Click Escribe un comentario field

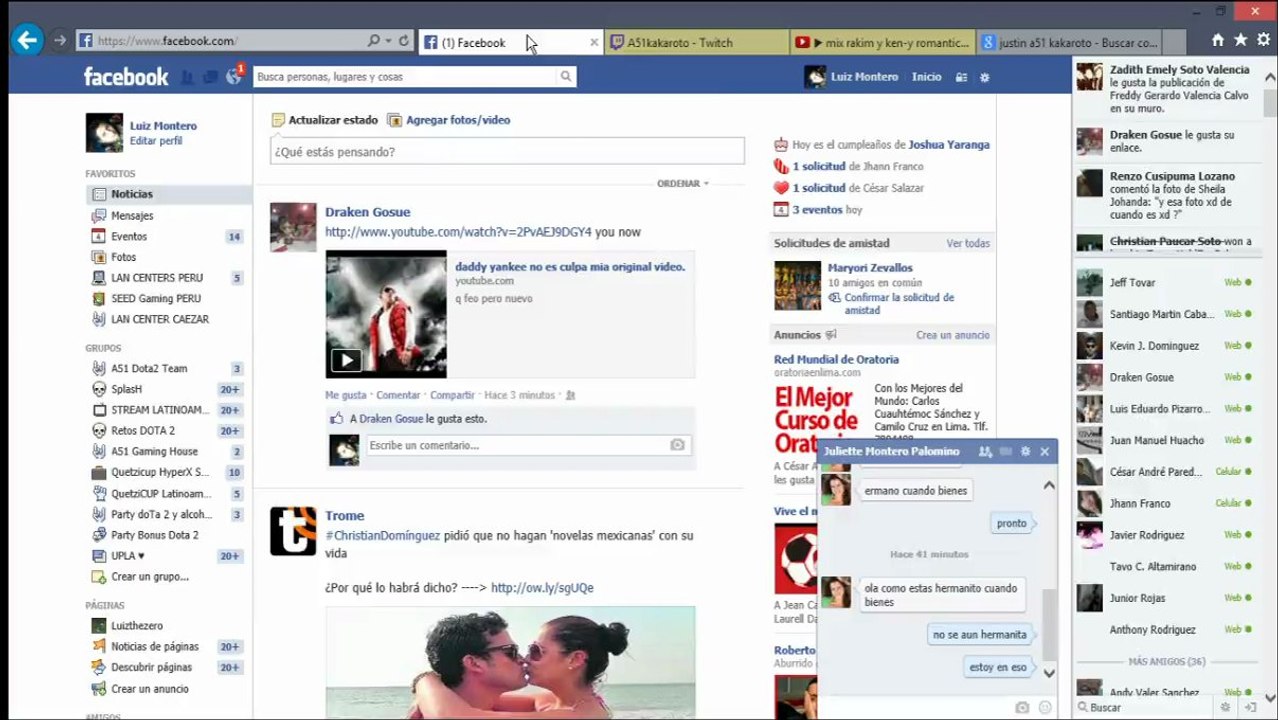point(515,445)
